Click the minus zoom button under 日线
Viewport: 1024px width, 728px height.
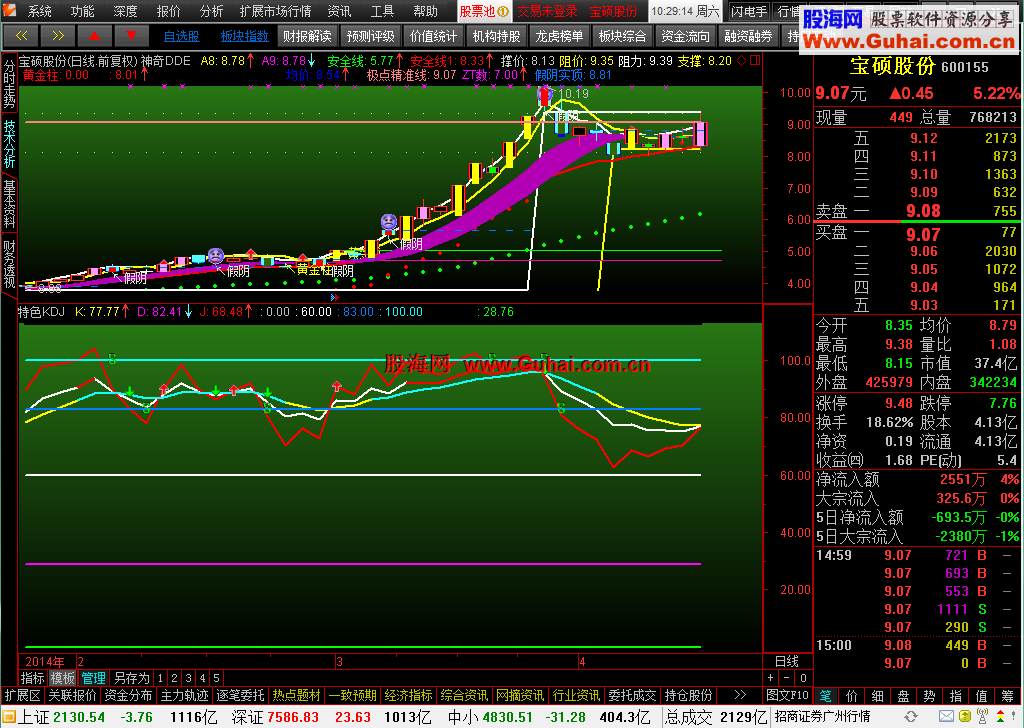(787, 678)
